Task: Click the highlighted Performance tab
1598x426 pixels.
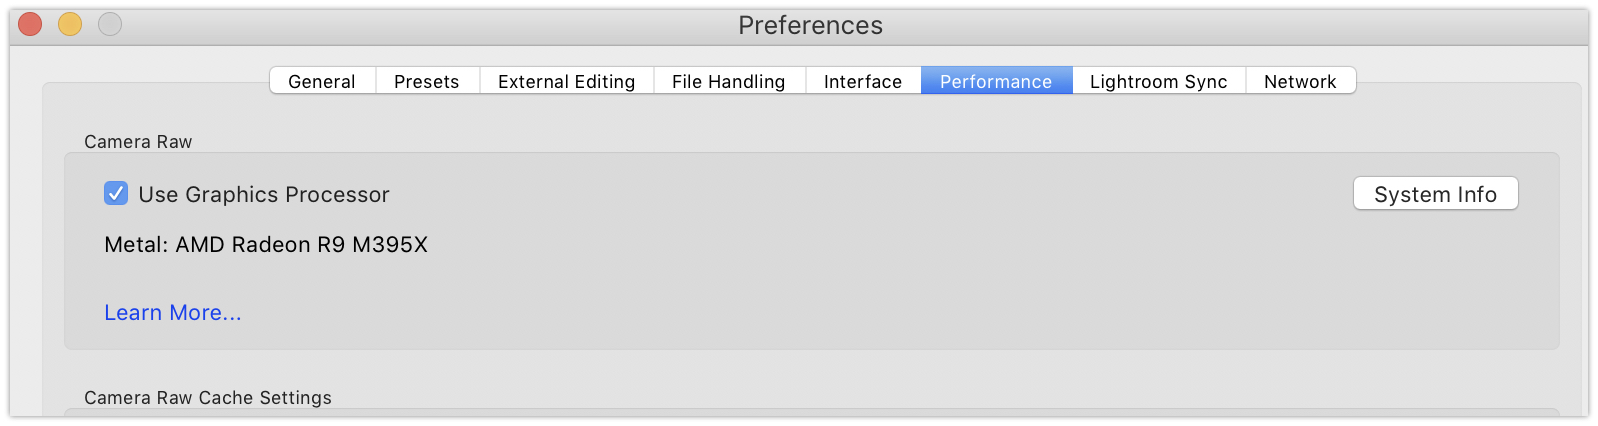Action: tap(996, 81)
